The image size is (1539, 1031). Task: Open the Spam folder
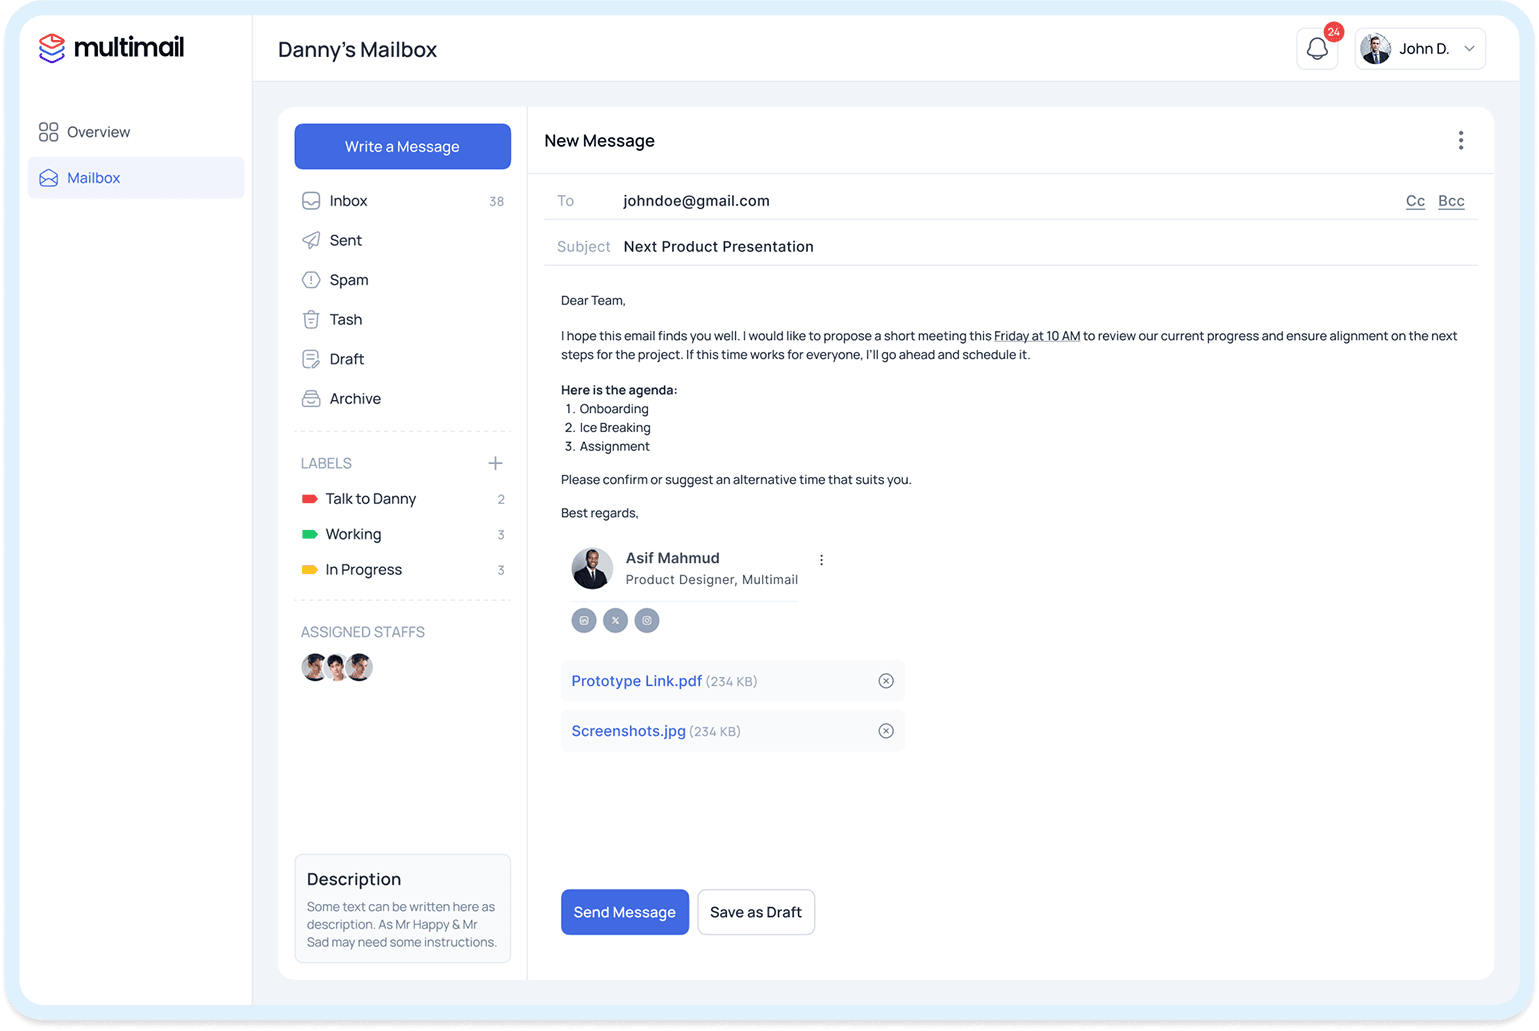click(350, 280)
